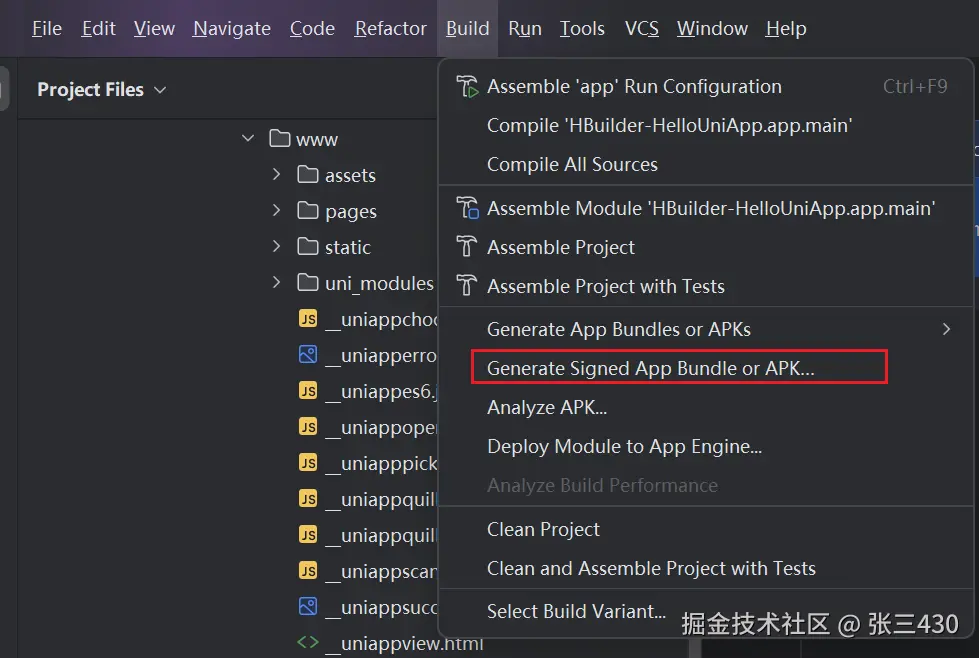The height and width of the screenshot is (658, 979).
Task: Open the File menu
Action: [47, 29]
